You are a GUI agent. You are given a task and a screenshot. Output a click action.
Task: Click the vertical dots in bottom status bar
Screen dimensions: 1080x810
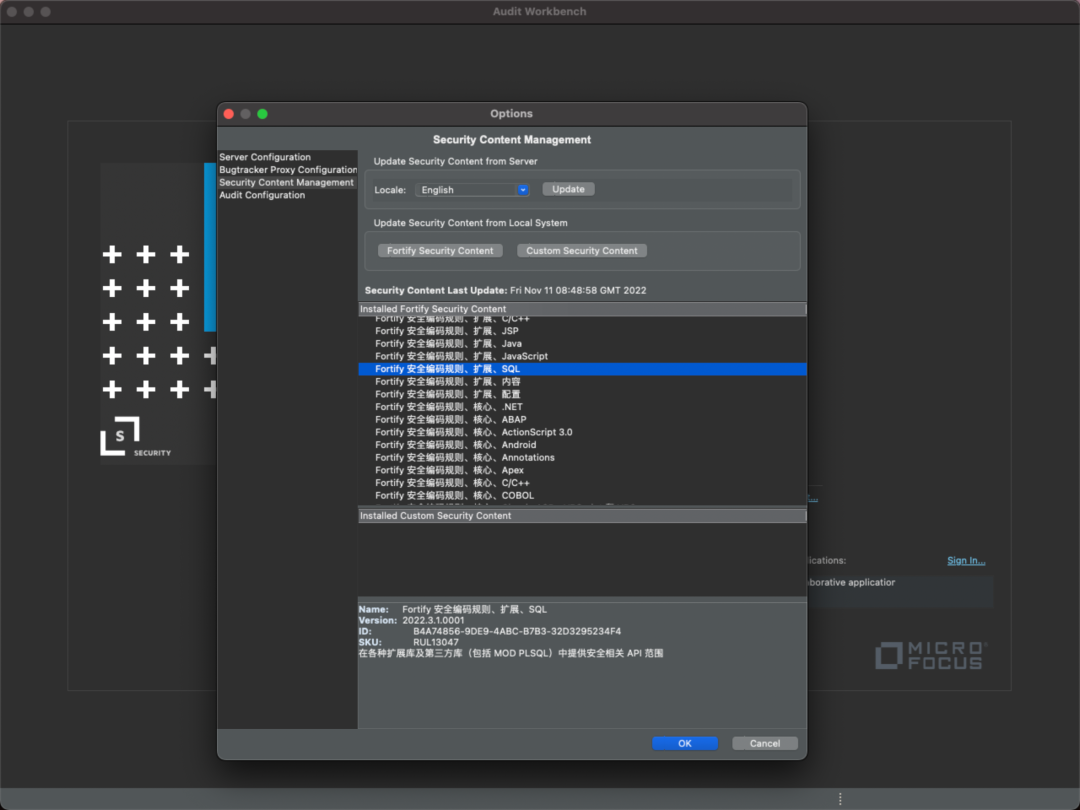coord(840,799)
